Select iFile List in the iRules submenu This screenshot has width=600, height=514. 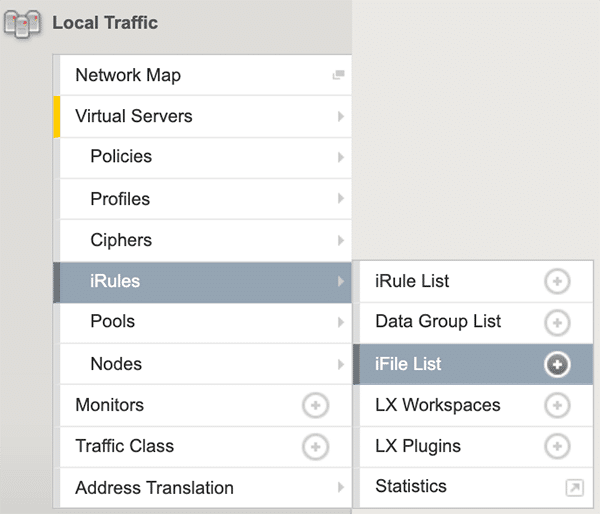coord(408,364)
